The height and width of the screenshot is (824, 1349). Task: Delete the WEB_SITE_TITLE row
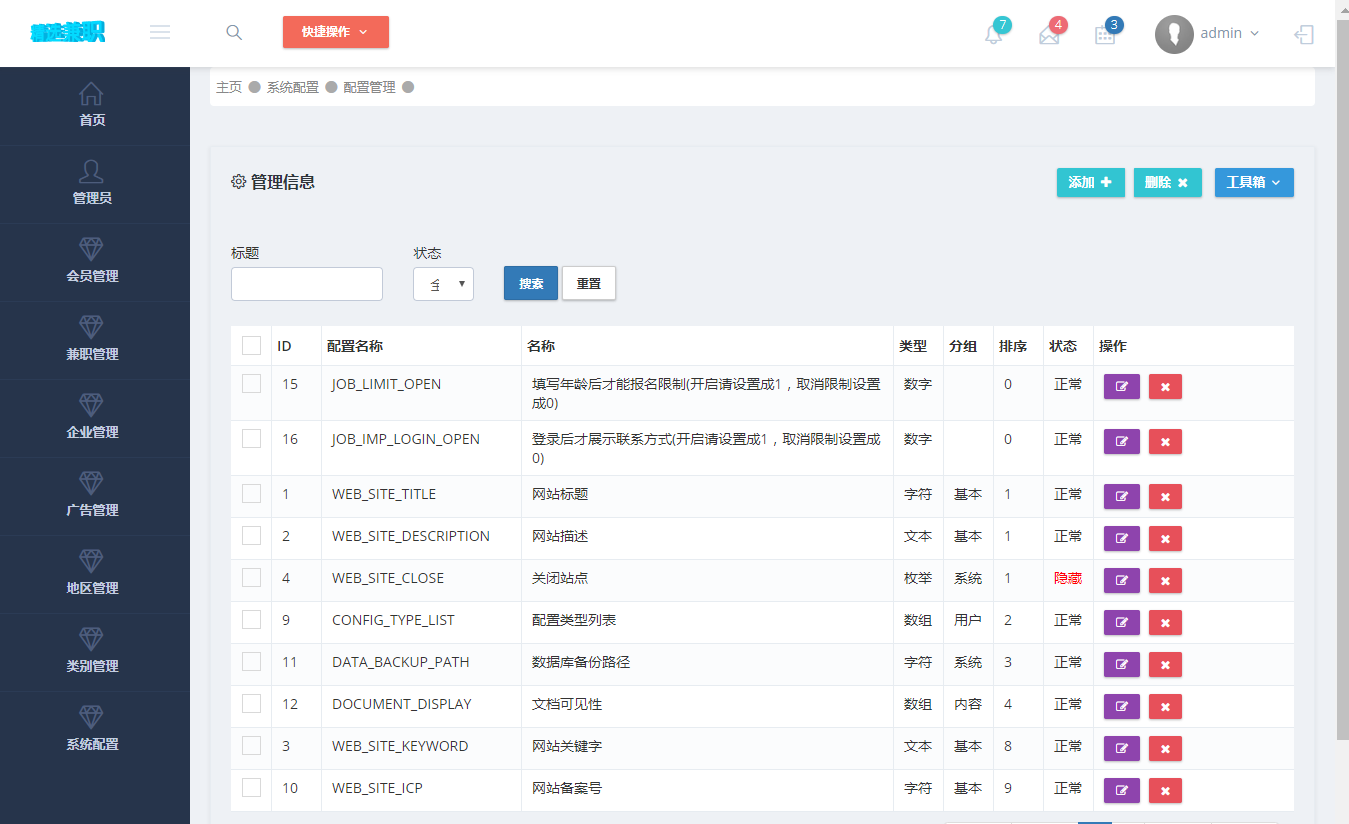(1165, 496)
